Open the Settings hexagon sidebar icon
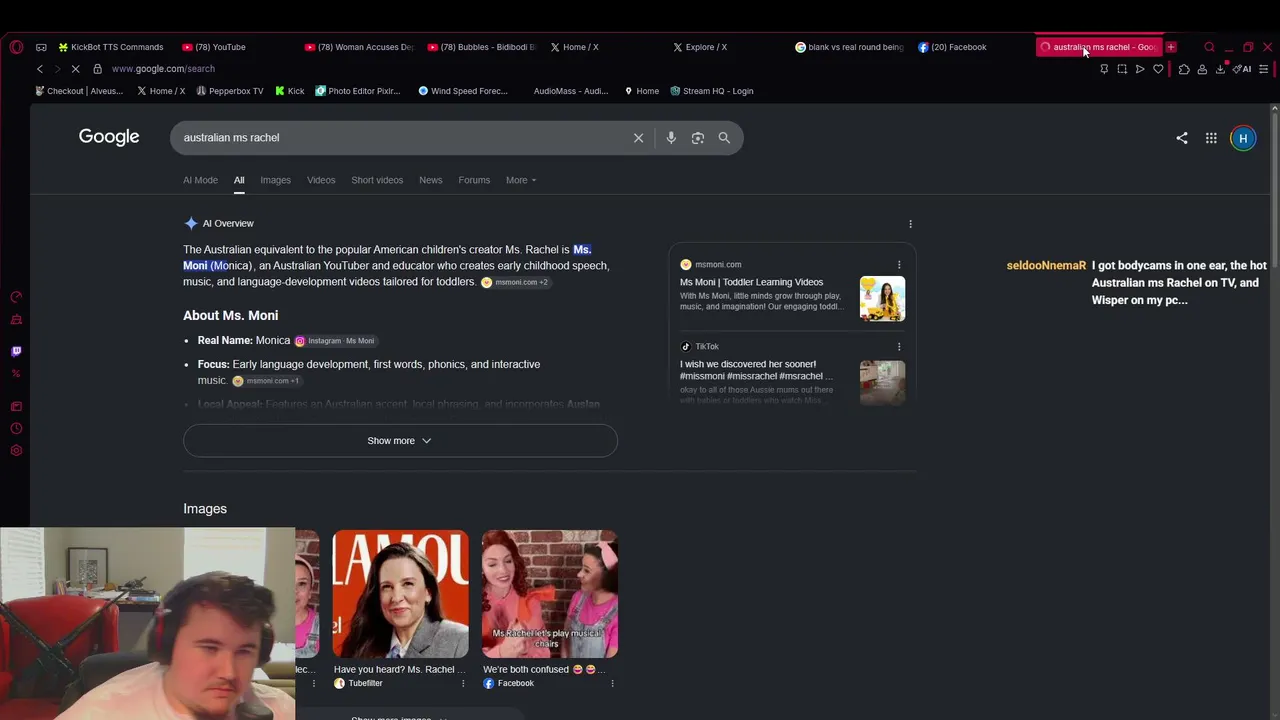Image resolution: width=1280 pixels, height=720 pixels. 16,450
